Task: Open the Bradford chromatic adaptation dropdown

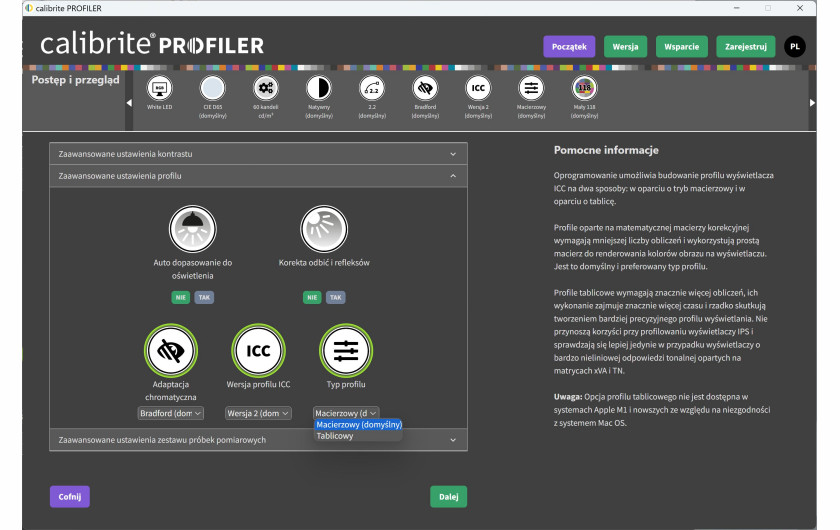Action: [x=170, y=413]
